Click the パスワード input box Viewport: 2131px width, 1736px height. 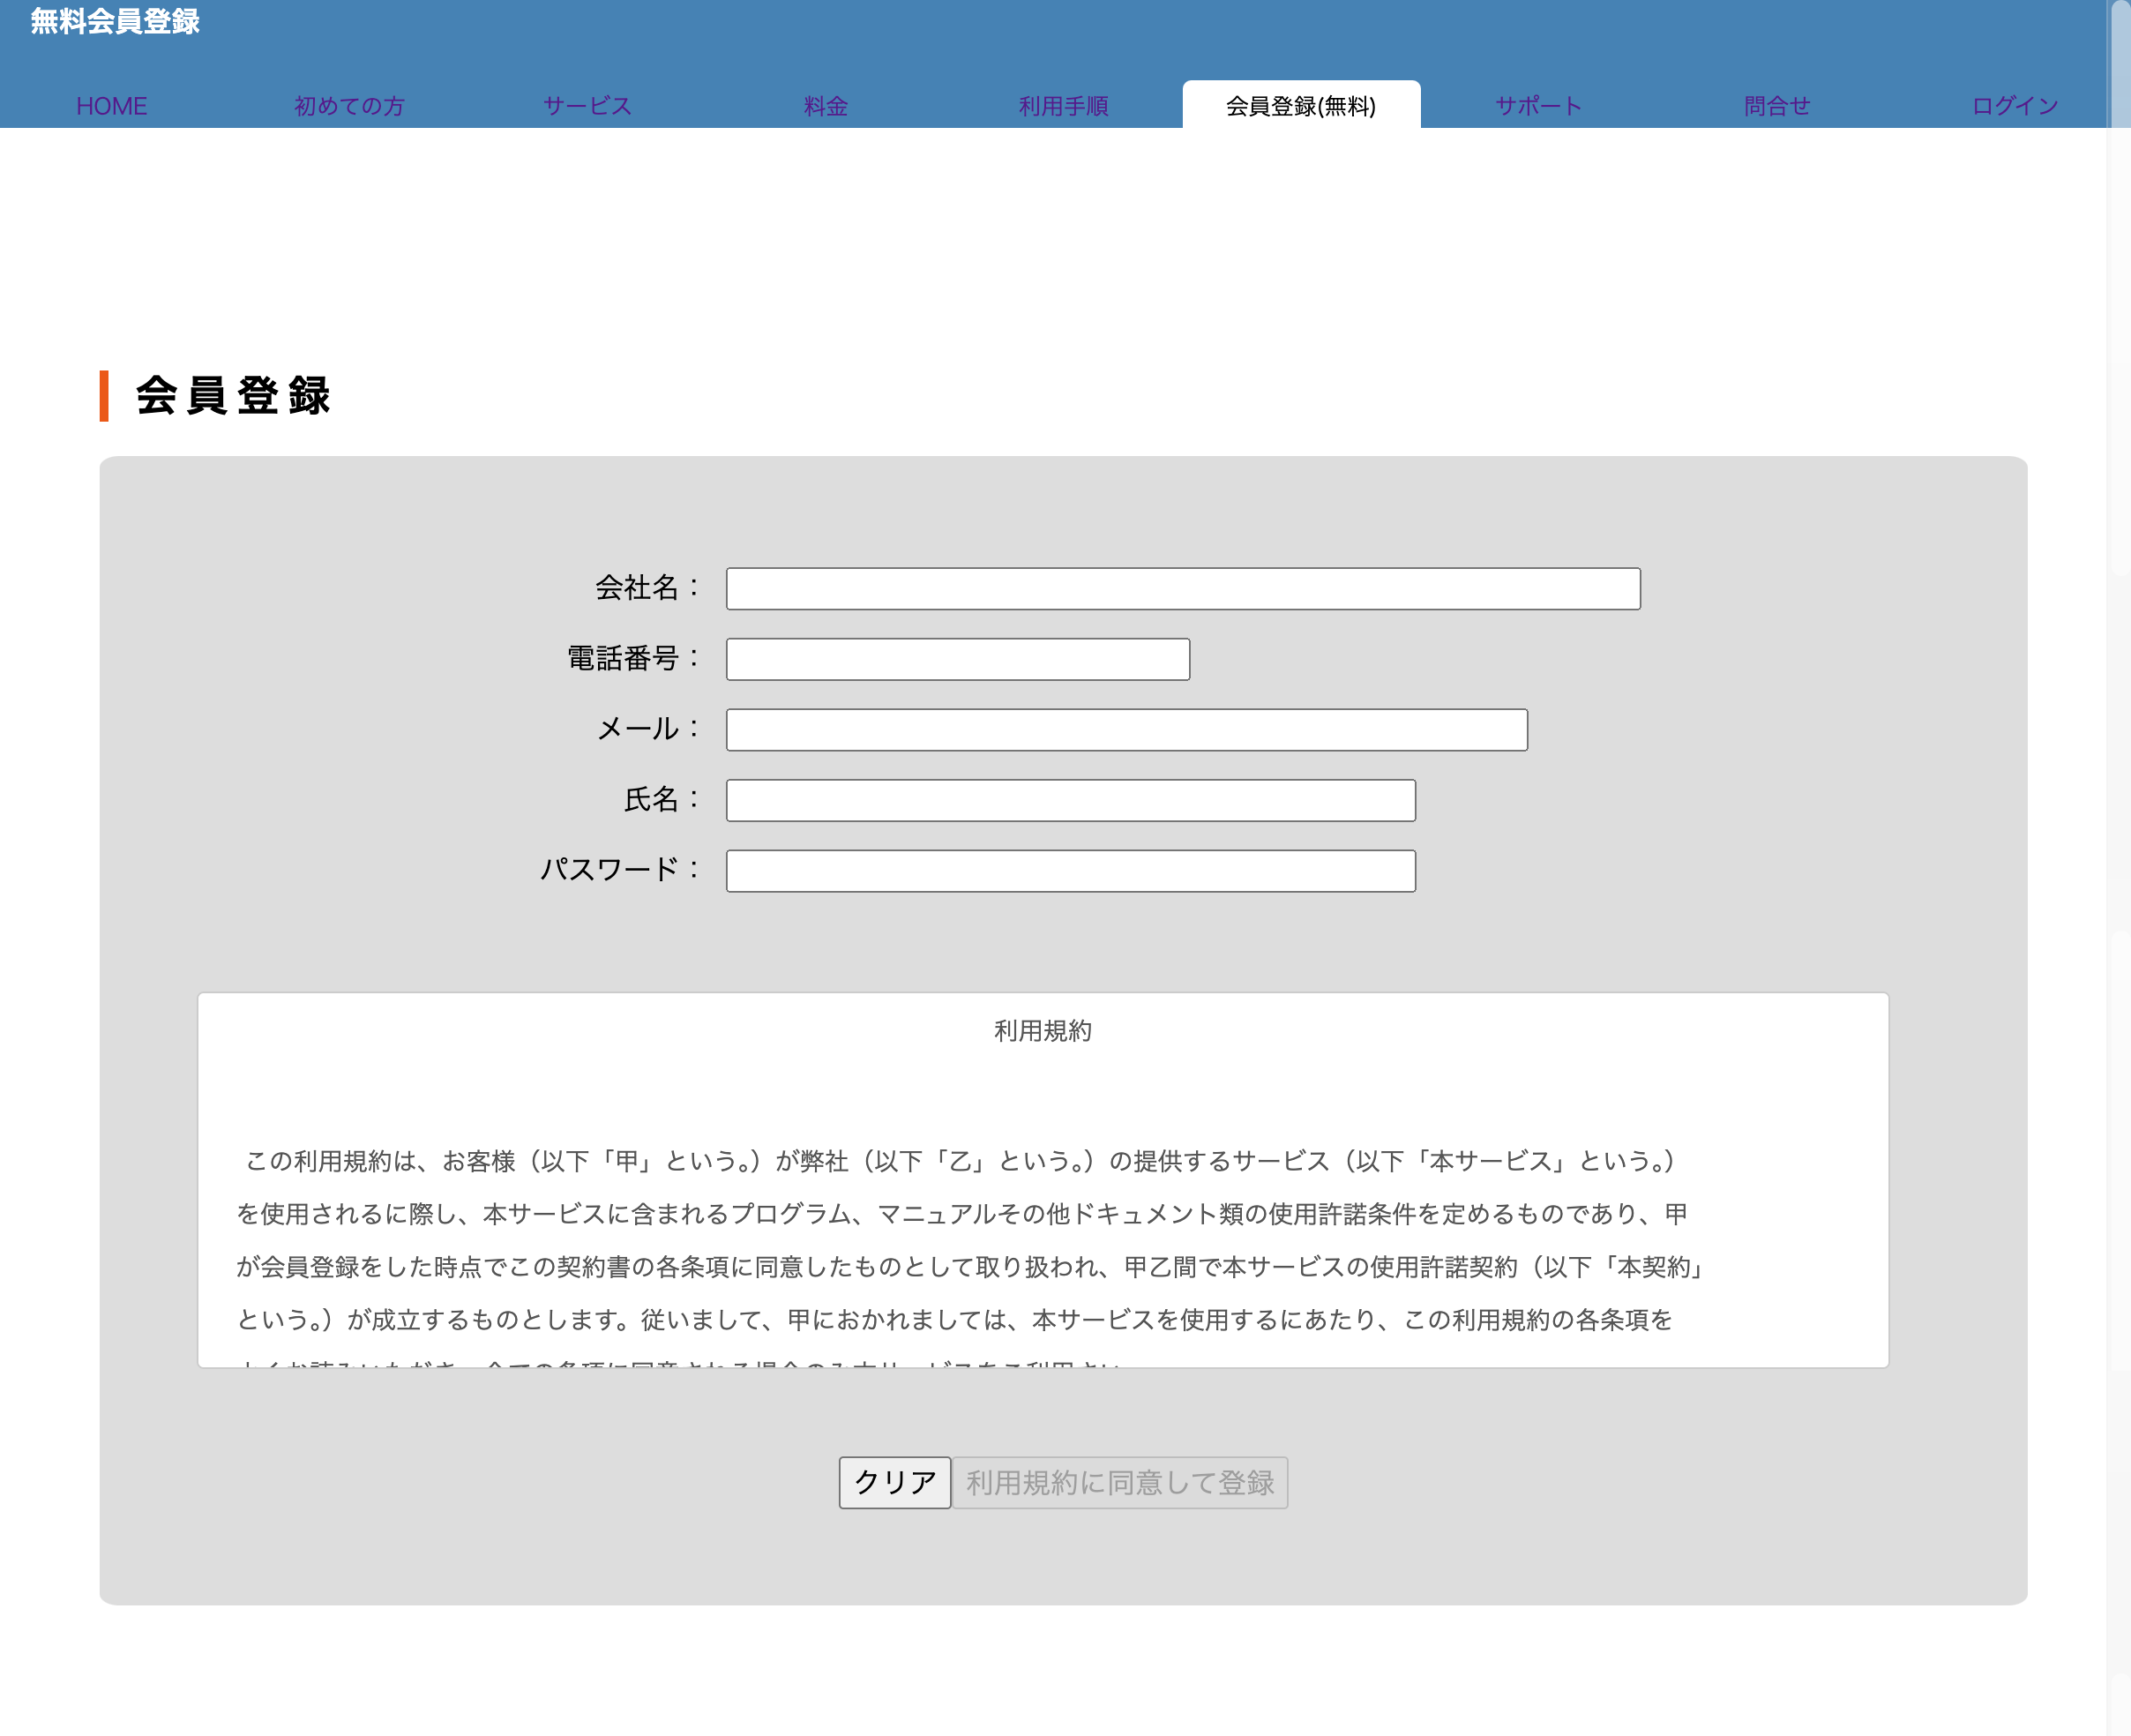point(1070,871)
